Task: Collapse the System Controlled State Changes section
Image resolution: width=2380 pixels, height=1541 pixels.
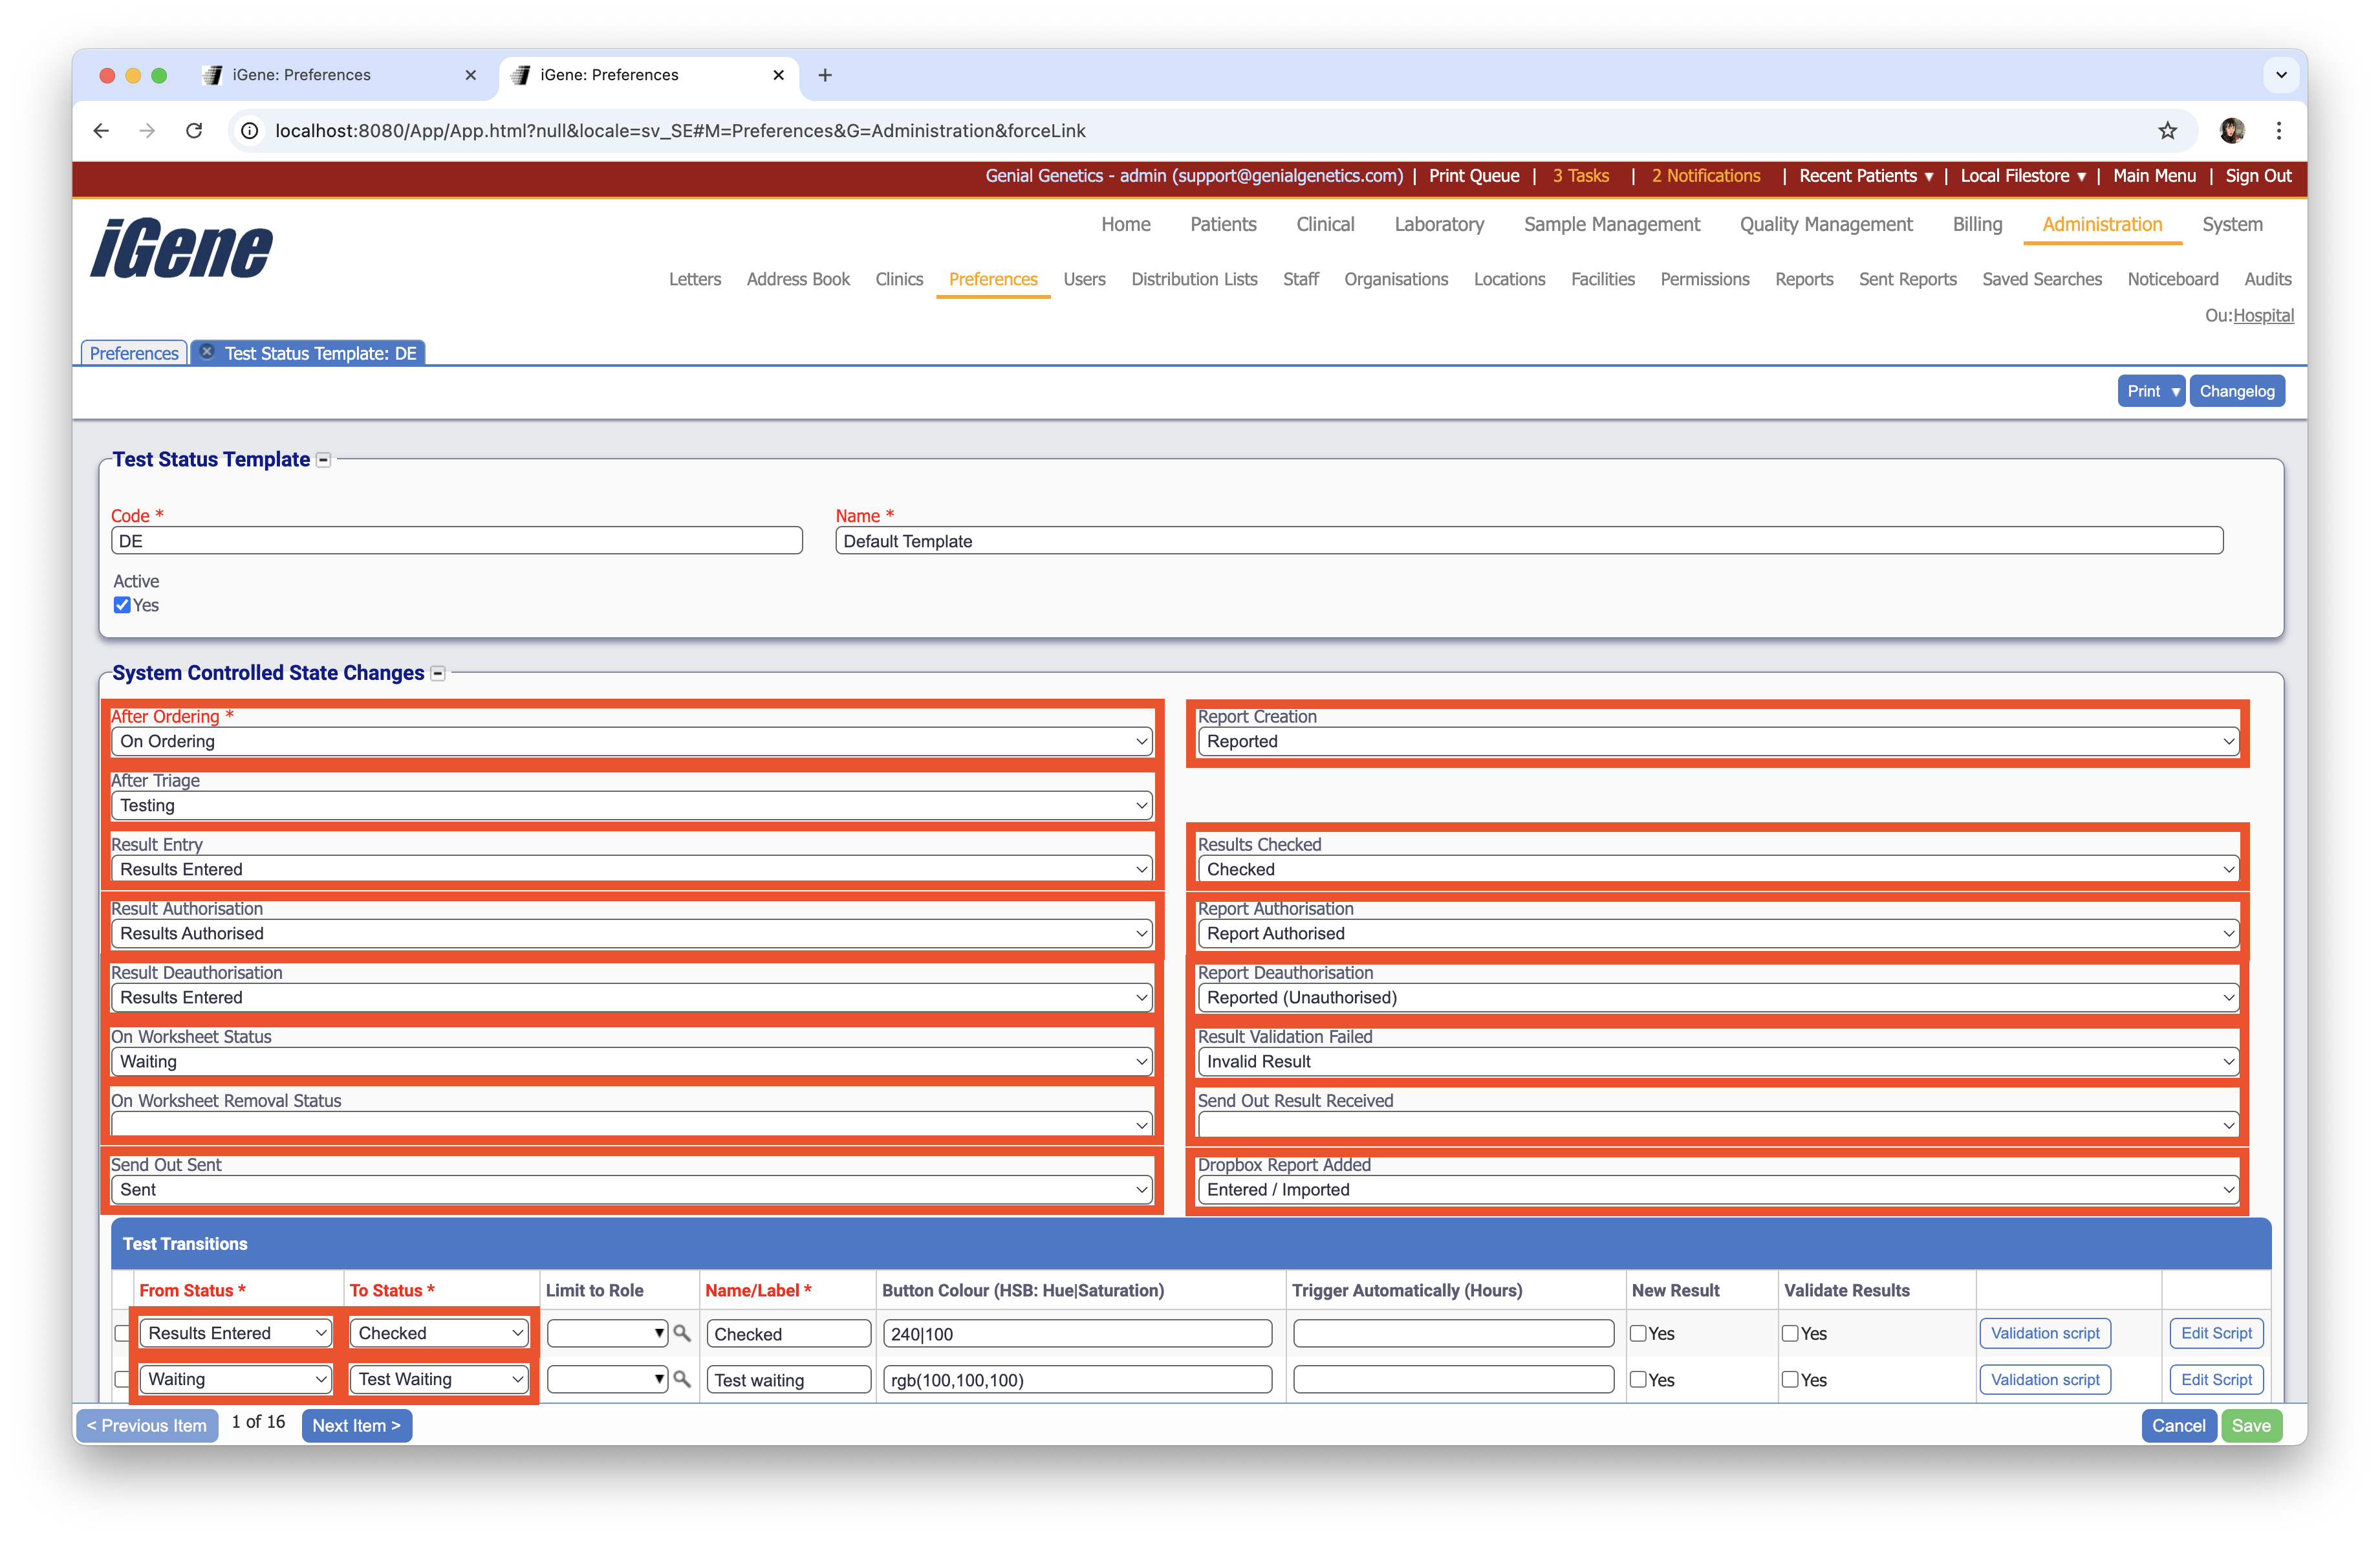Action: point(437,673)
